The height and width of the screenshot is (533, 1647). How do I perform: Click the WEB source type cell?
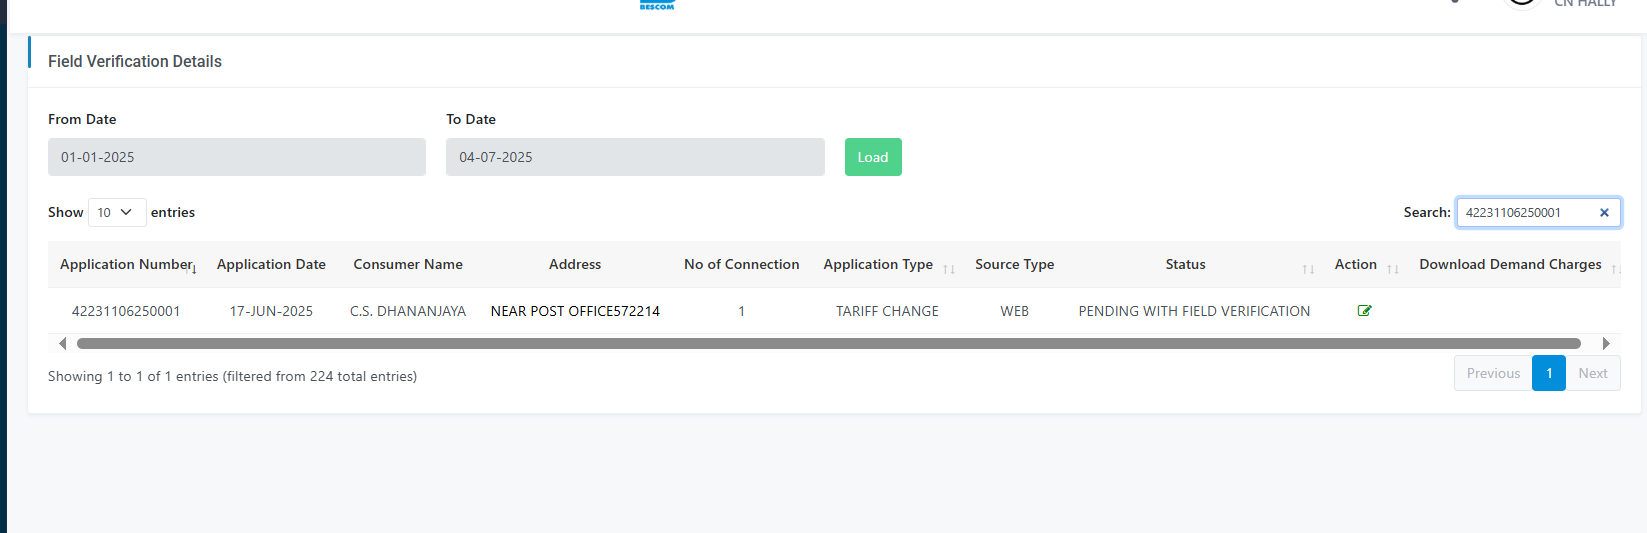1014,312
